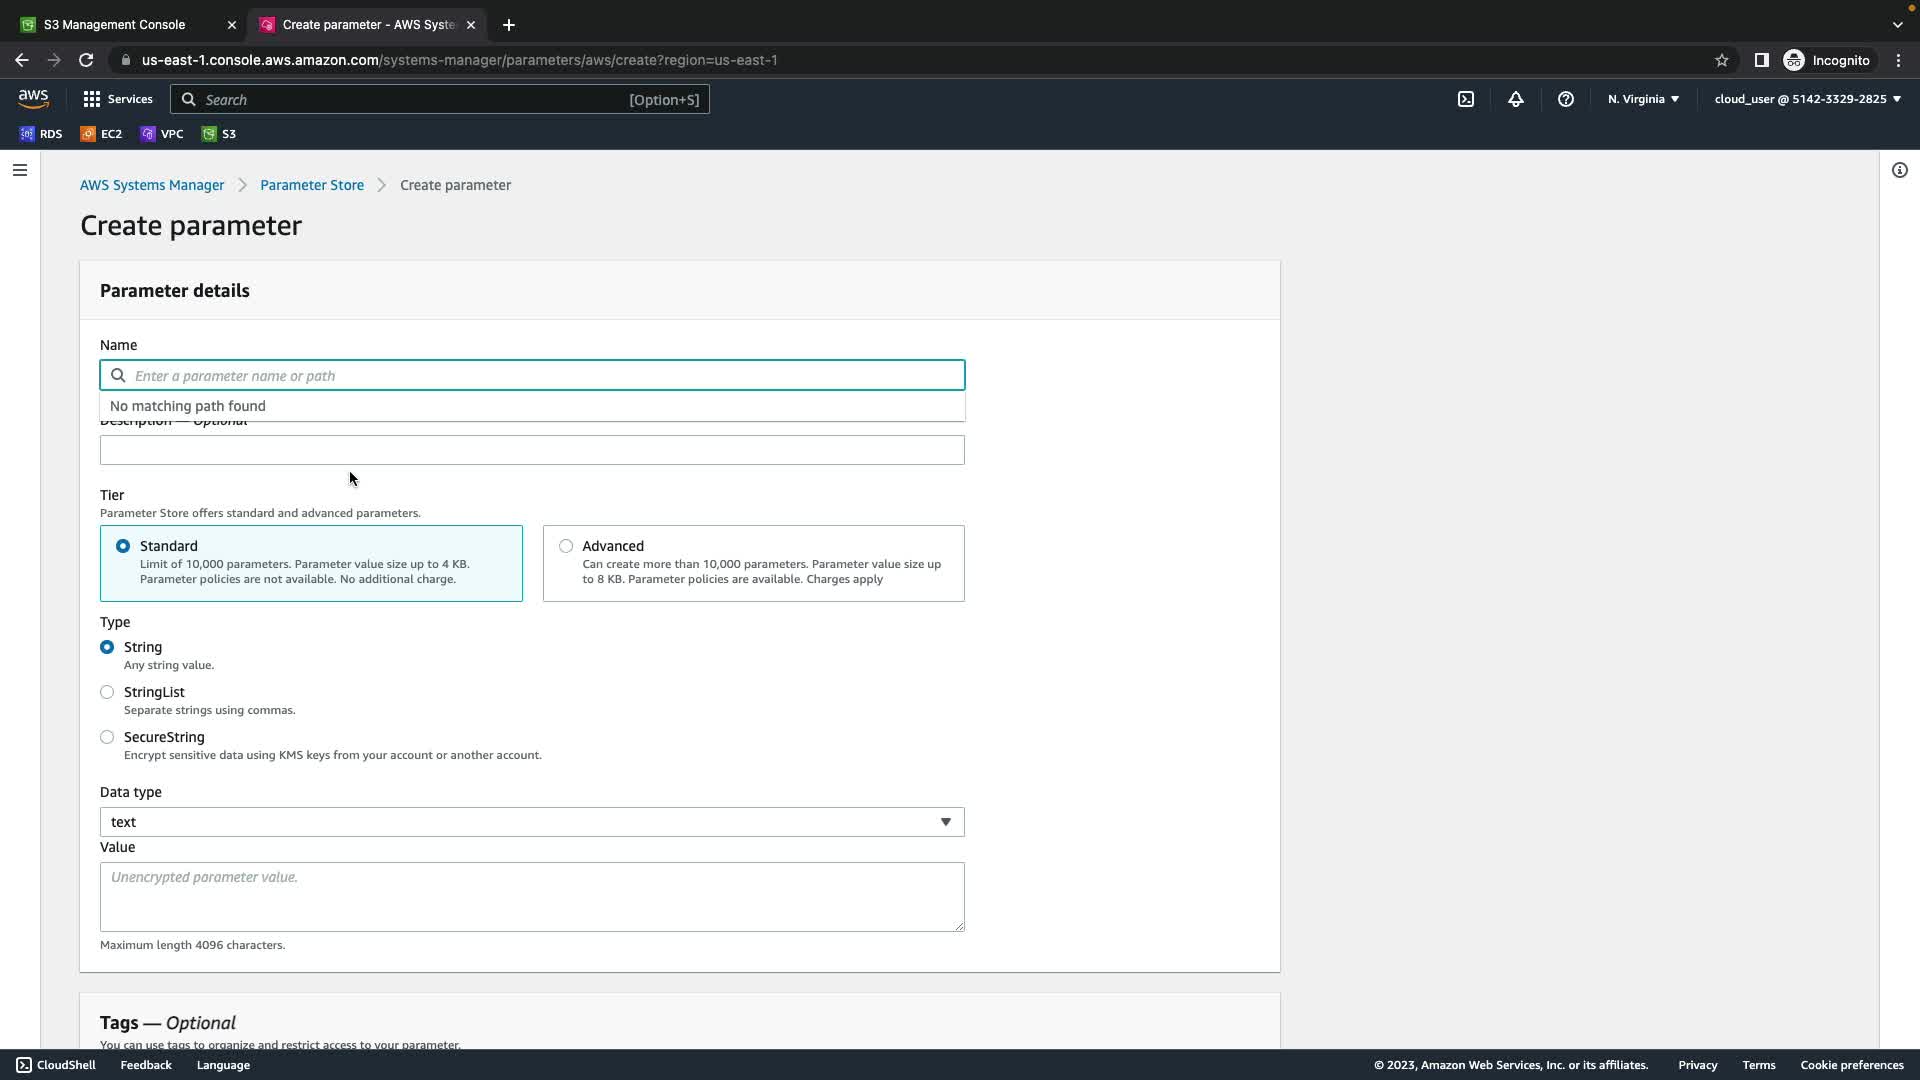Select the Advanced tier option

click(x=566, y=546)
